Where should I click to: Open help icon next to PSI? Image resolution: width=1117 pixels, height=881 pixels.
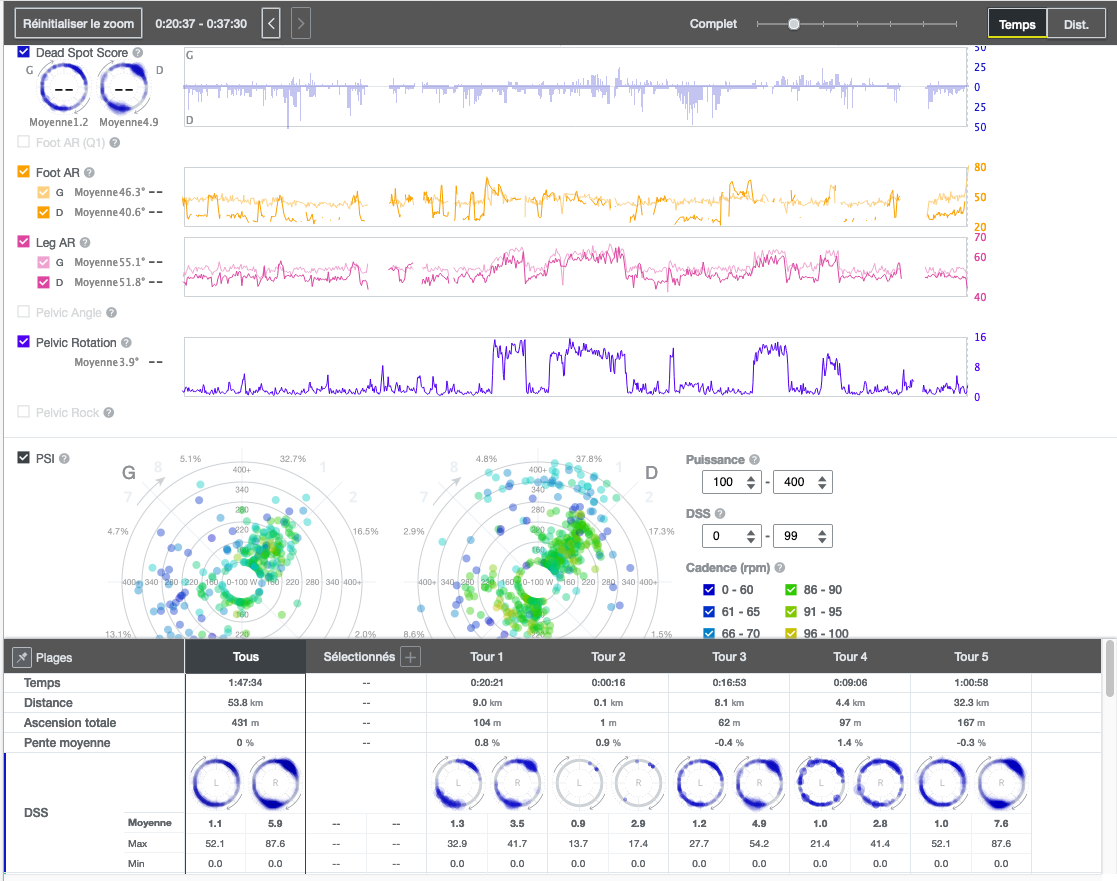coord(64,459)
